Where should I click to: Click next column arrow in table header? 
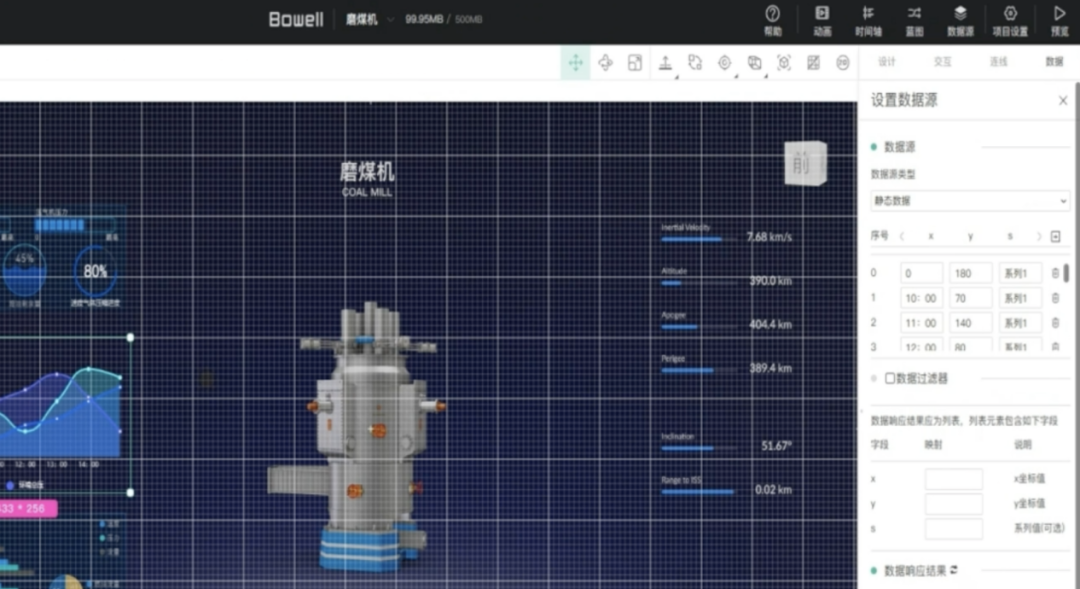click(x=1039, y=237)
